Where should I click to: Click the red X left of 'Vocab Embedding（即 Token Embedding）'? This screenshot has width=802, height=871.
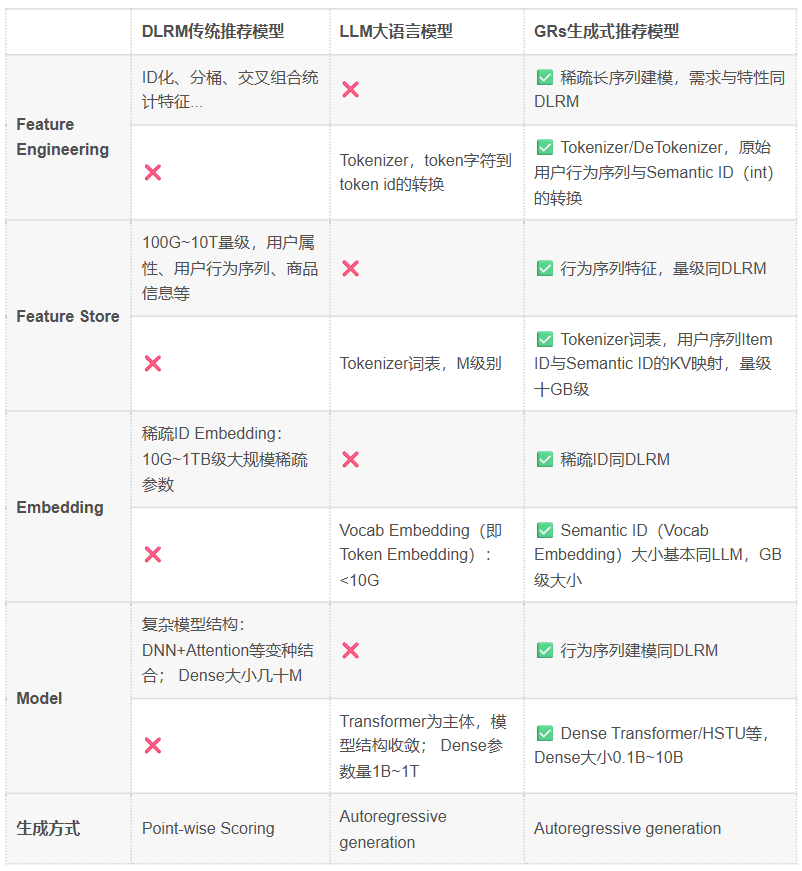click(x=153, y=554)
